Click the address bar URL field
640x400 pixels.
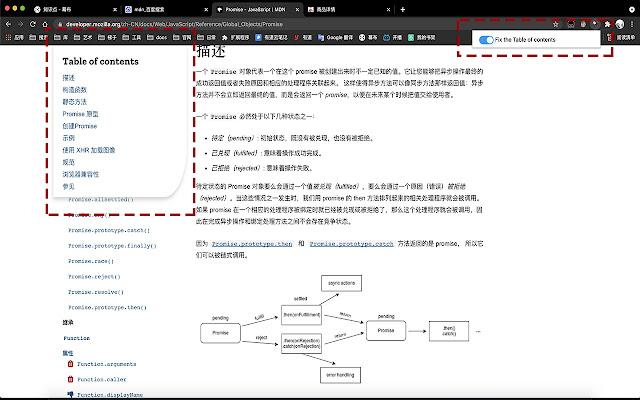(306, 24)
